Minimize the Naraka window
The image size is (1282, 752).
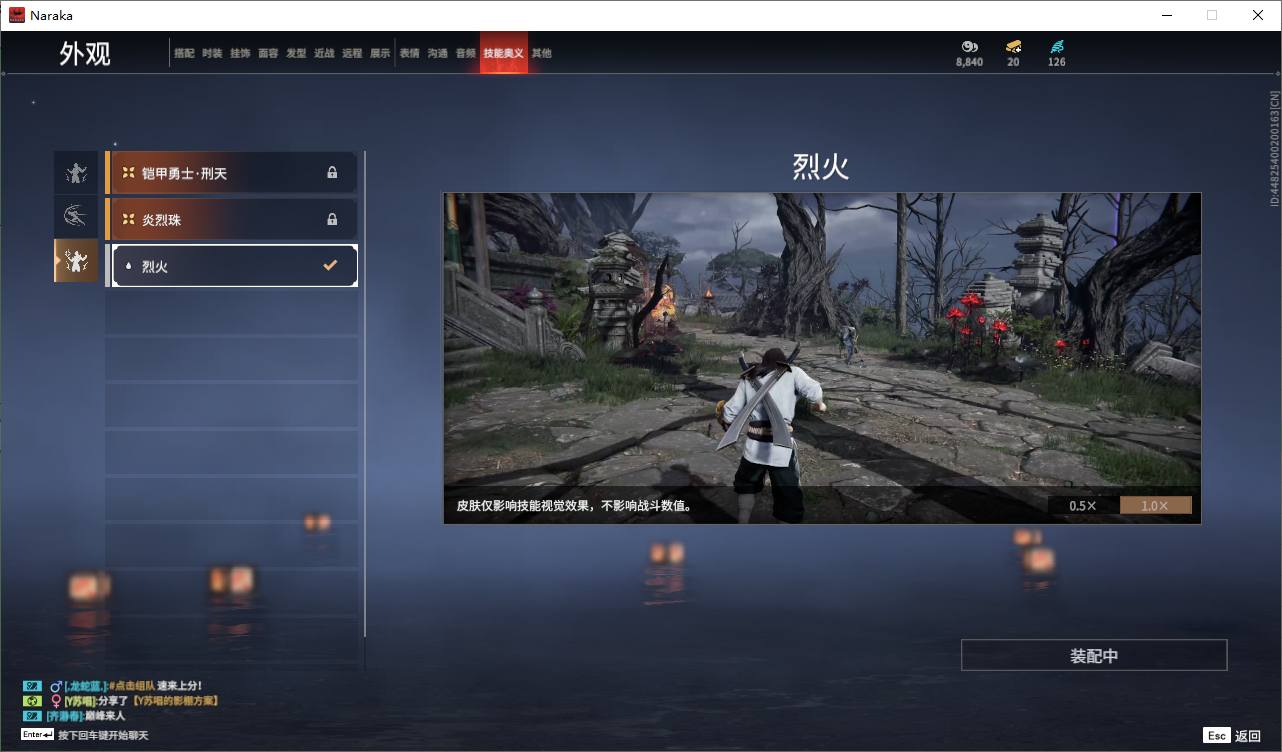[x=1166, y=15]
